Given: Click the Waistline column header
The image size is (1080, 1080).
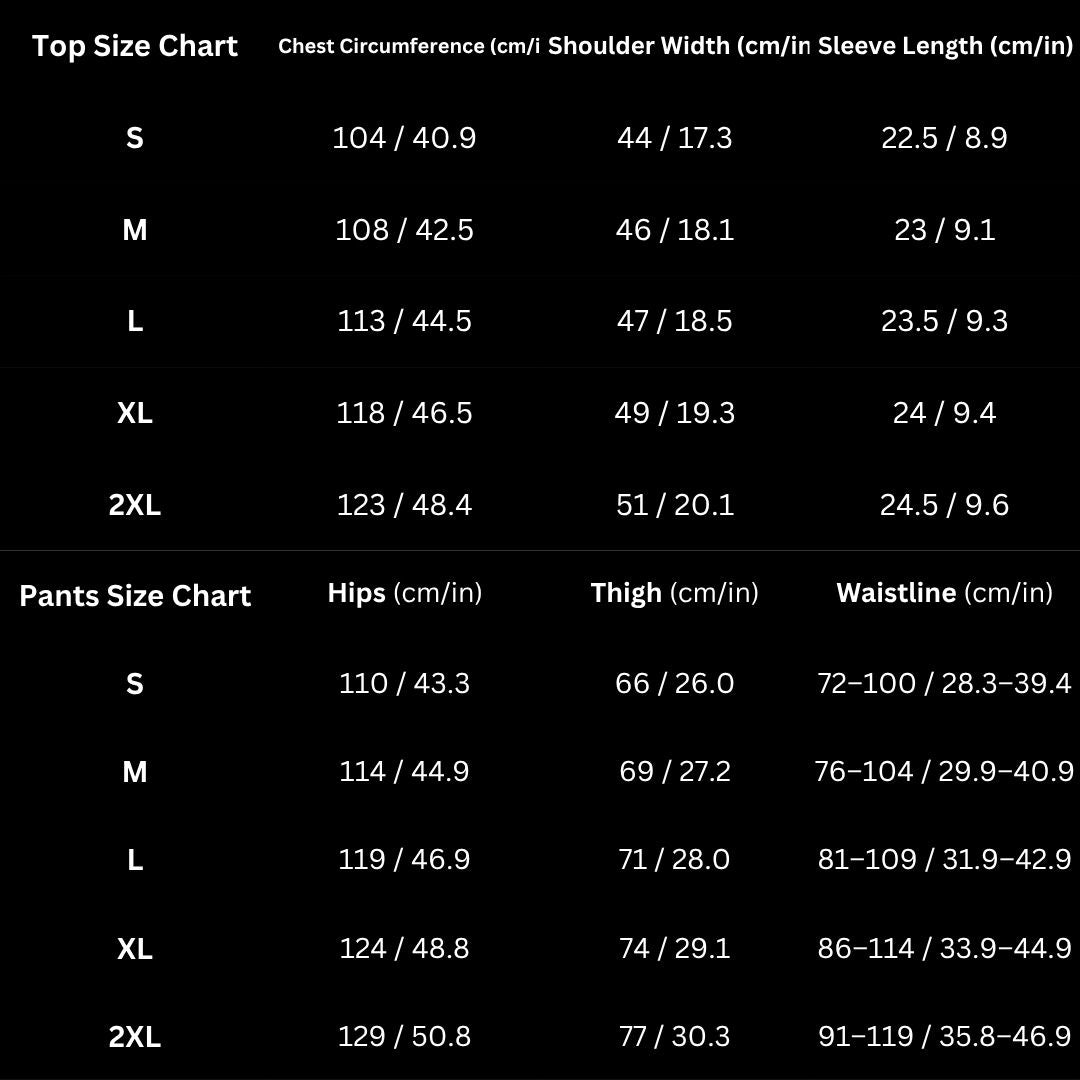Looking at the screenshot, I should click(x=944, y=593).
